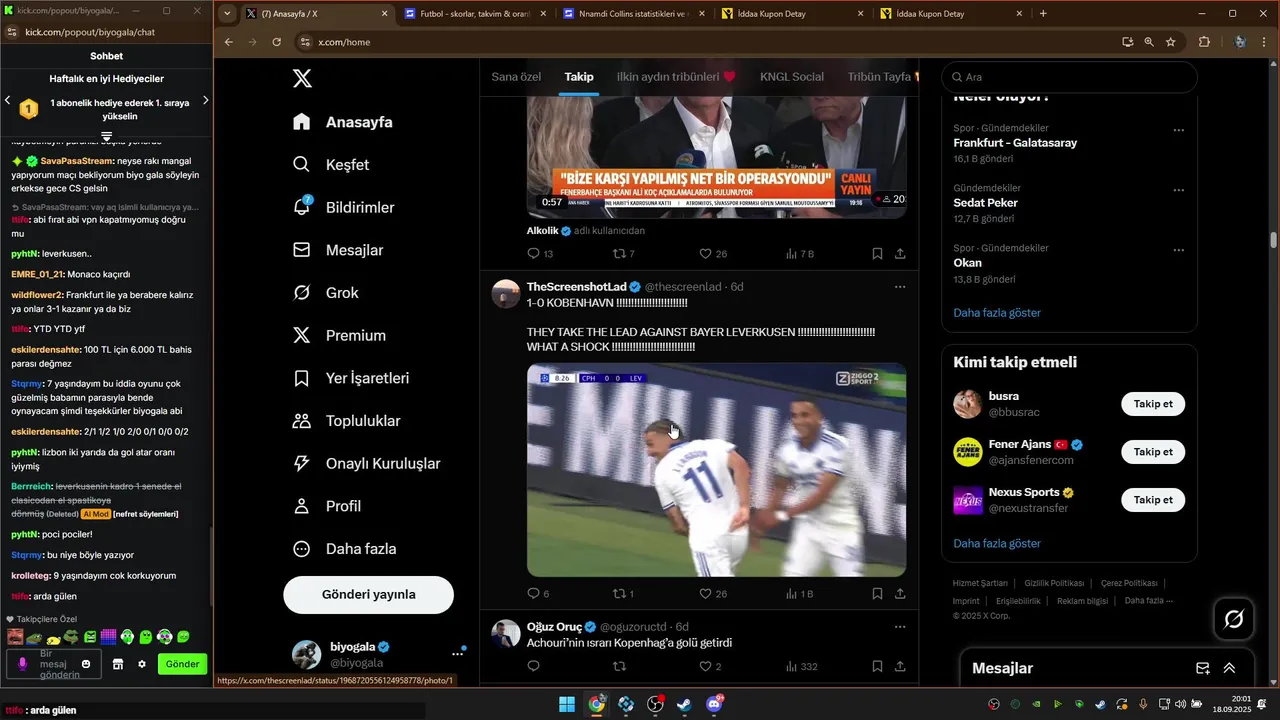
Task: Open options for Okan trend
Action: [1178, 250]
